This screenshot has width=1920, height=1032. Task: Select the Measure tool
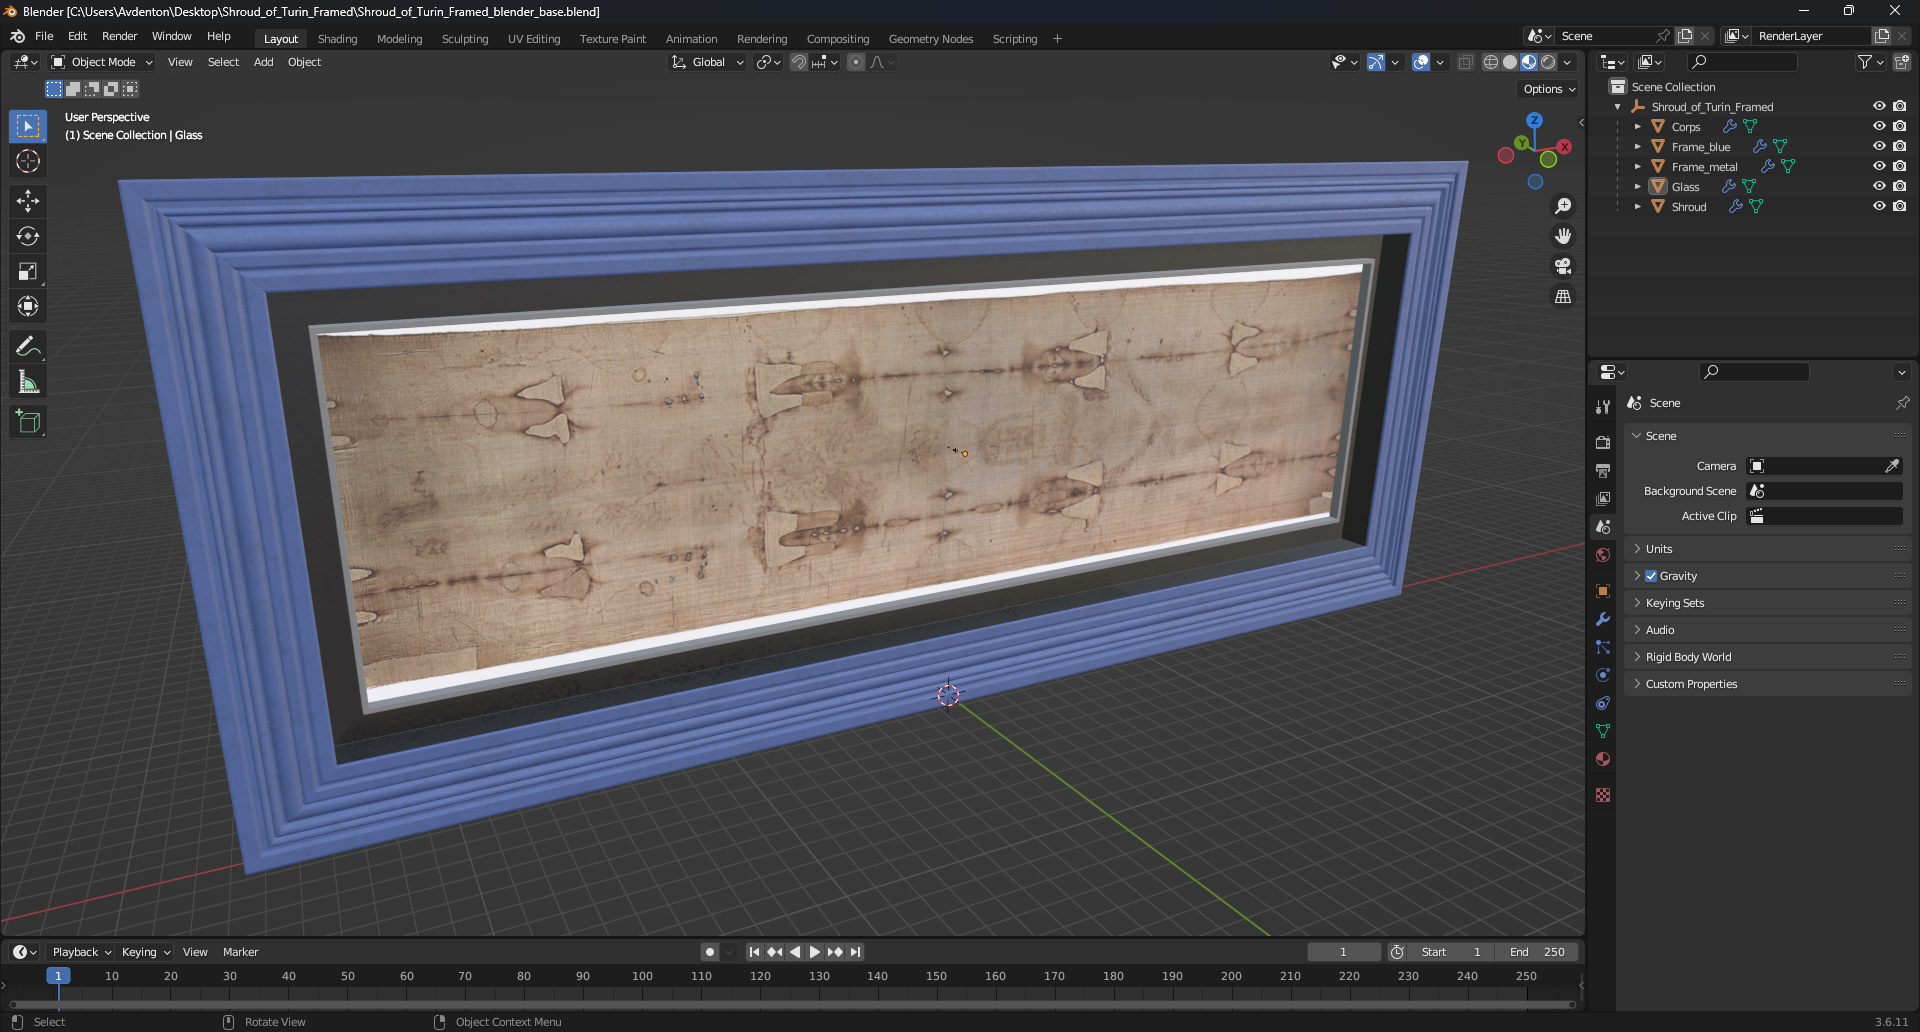[x=28, y=382]
